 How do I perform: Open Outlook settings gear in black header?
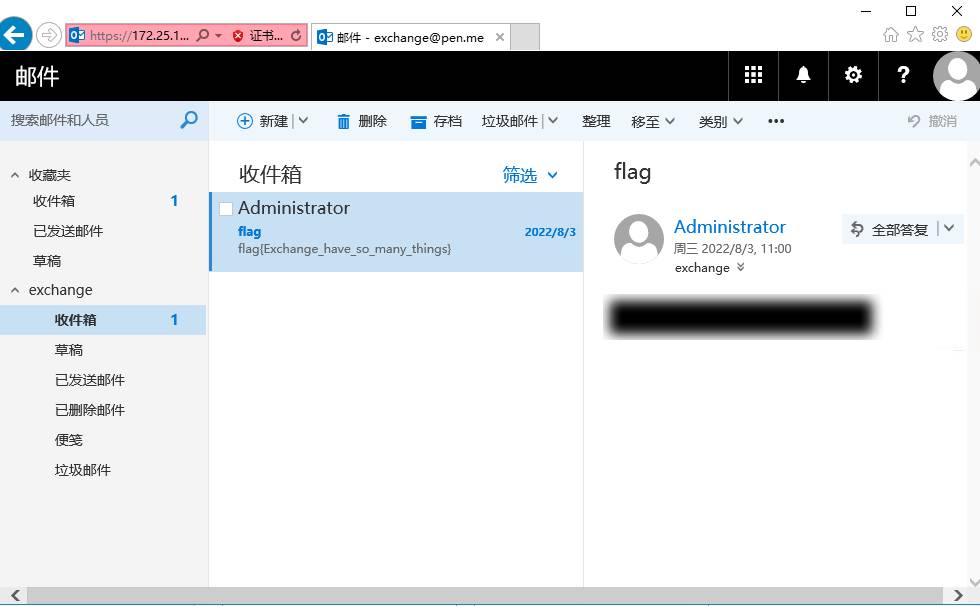pyautogui.click(x=853, y=75)
